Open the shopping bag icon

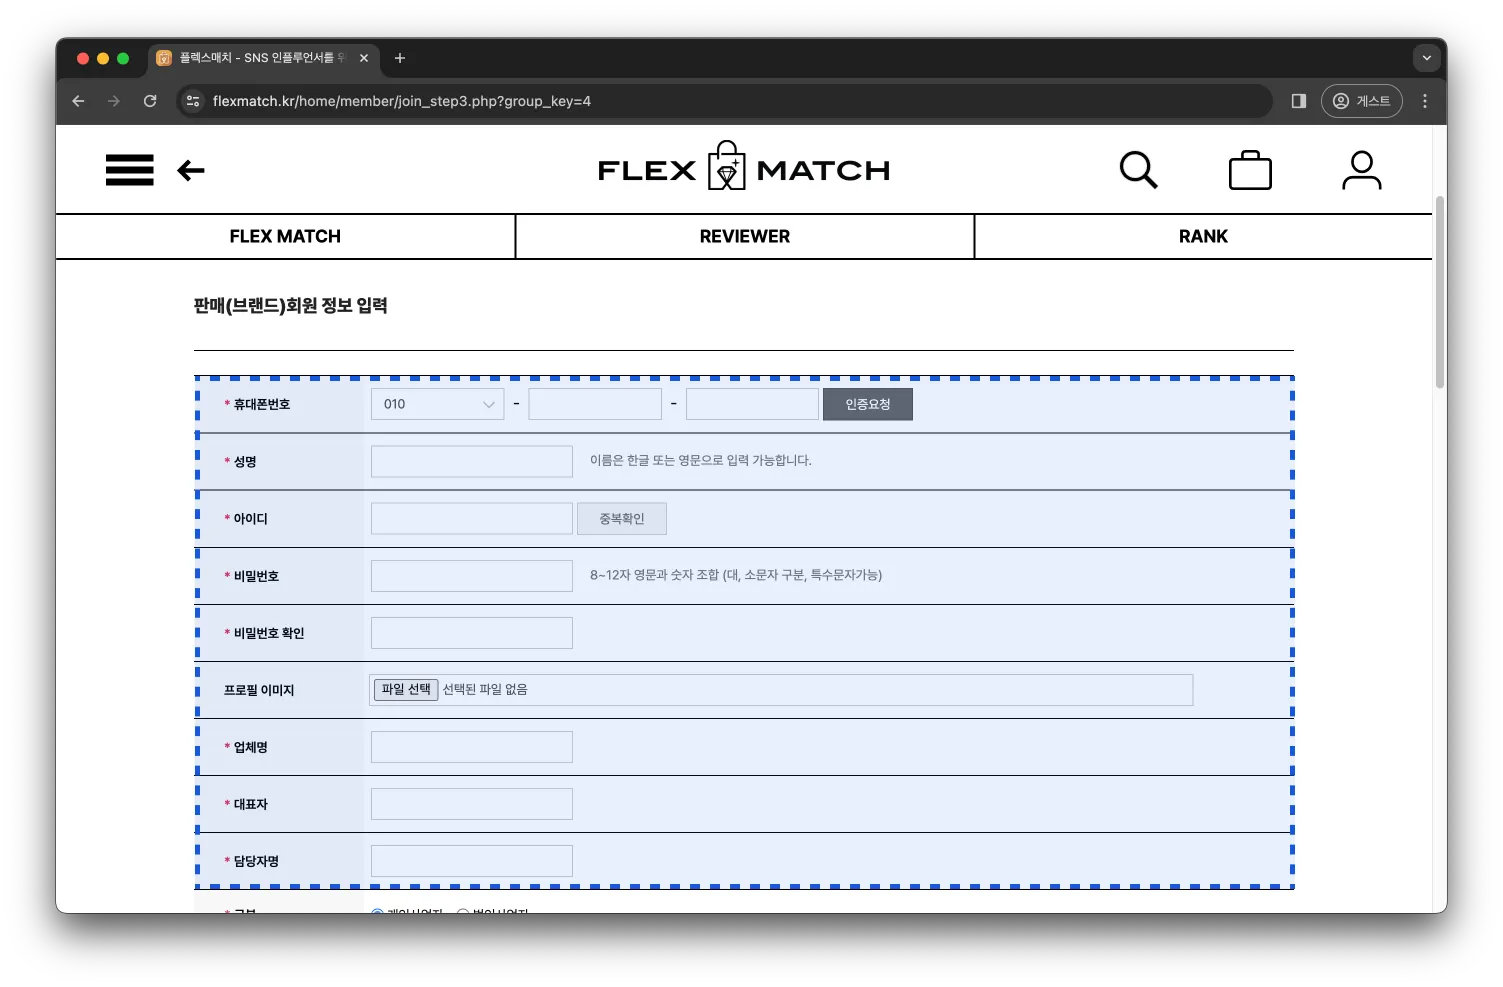tap(1250, 170)
